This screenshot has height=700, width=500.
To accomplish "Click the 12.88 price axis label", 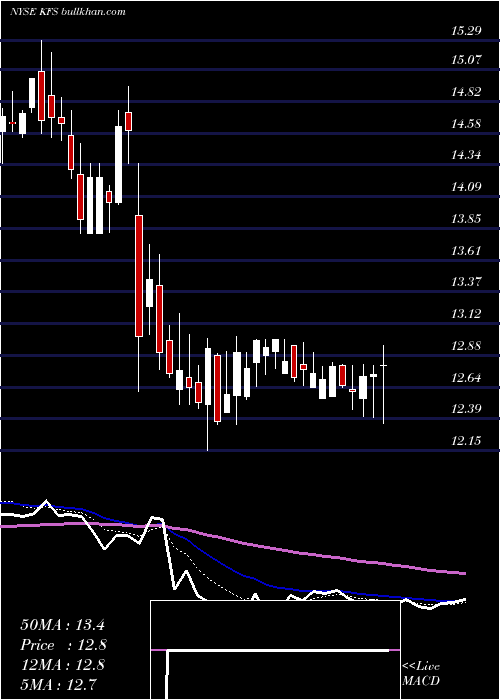I will pos(467,346).
